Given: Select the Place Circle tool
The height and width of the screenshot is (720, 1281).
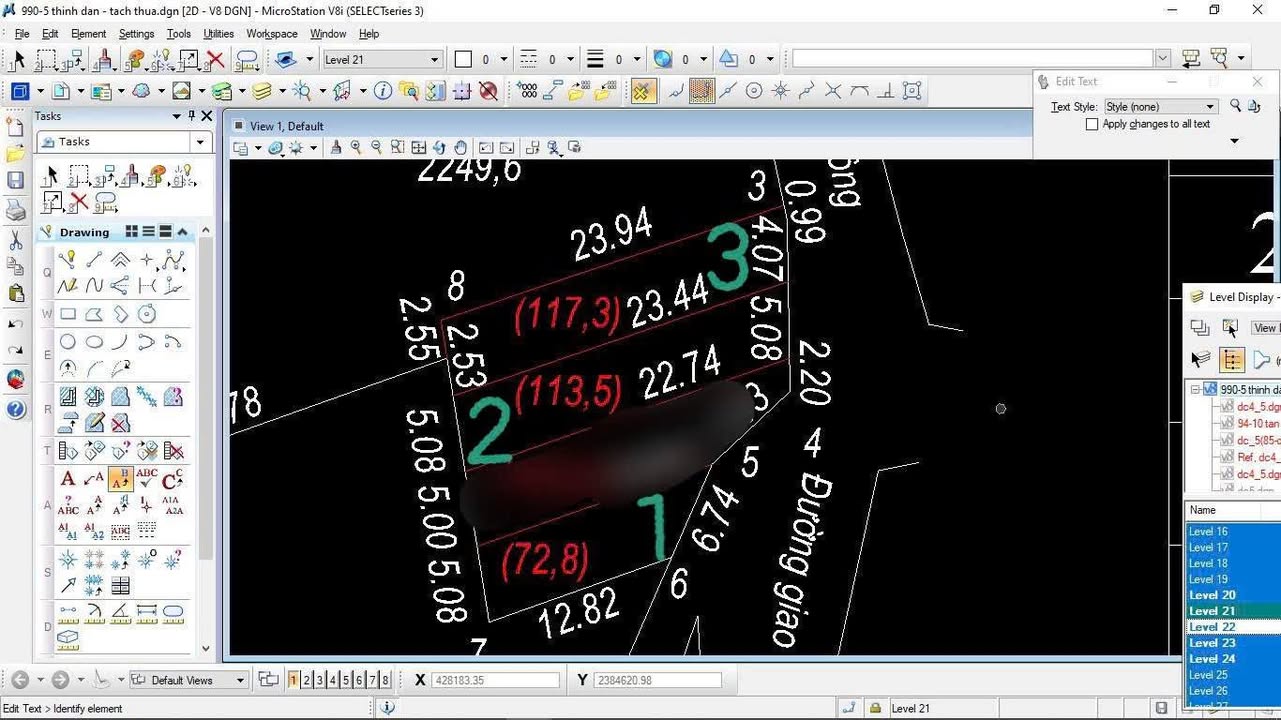Looking at the screenshot, I should pyautogui.click(x=68, y=342).
